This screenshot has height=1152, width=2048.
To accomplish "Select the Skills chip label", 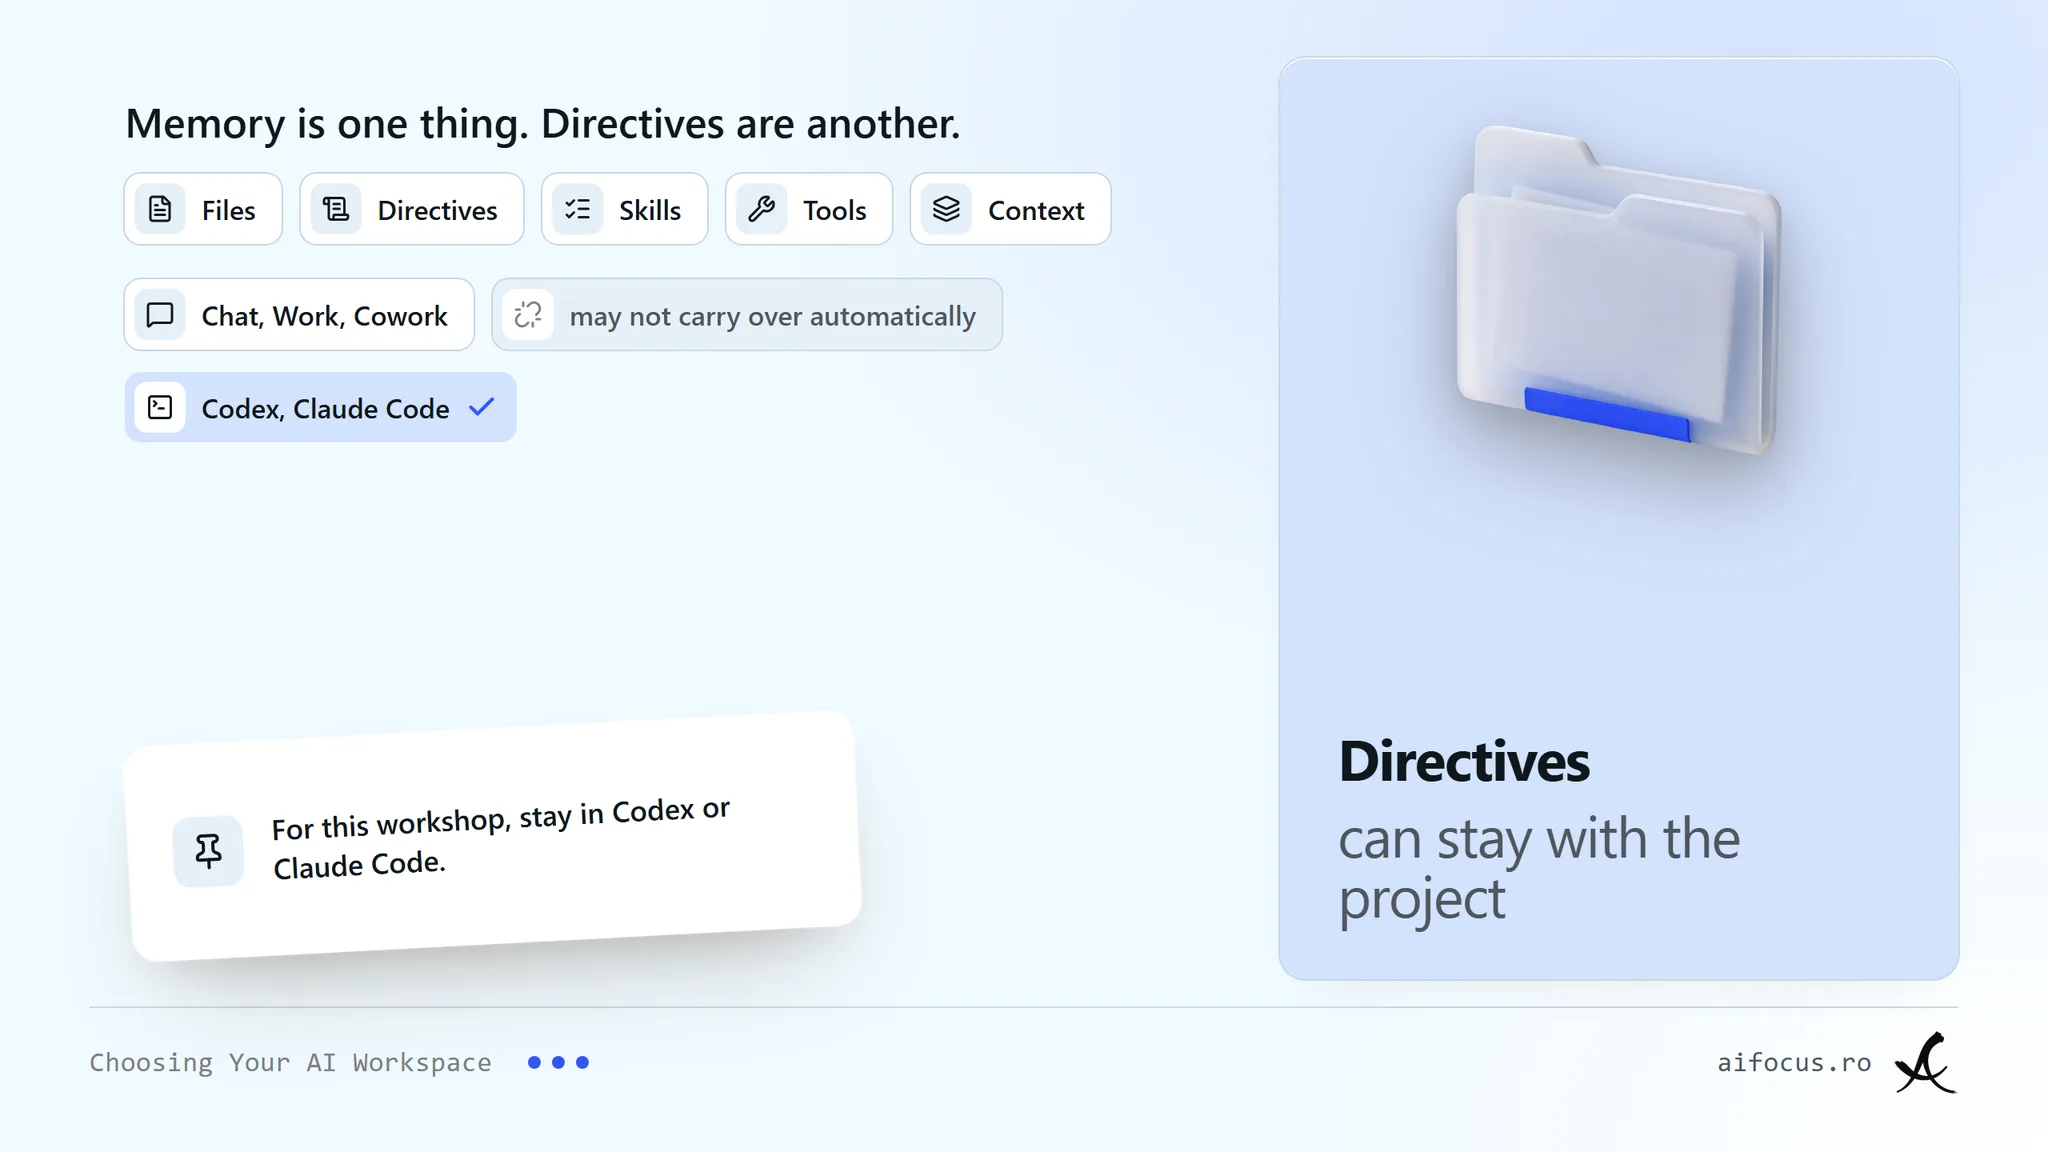I will 650,210.
